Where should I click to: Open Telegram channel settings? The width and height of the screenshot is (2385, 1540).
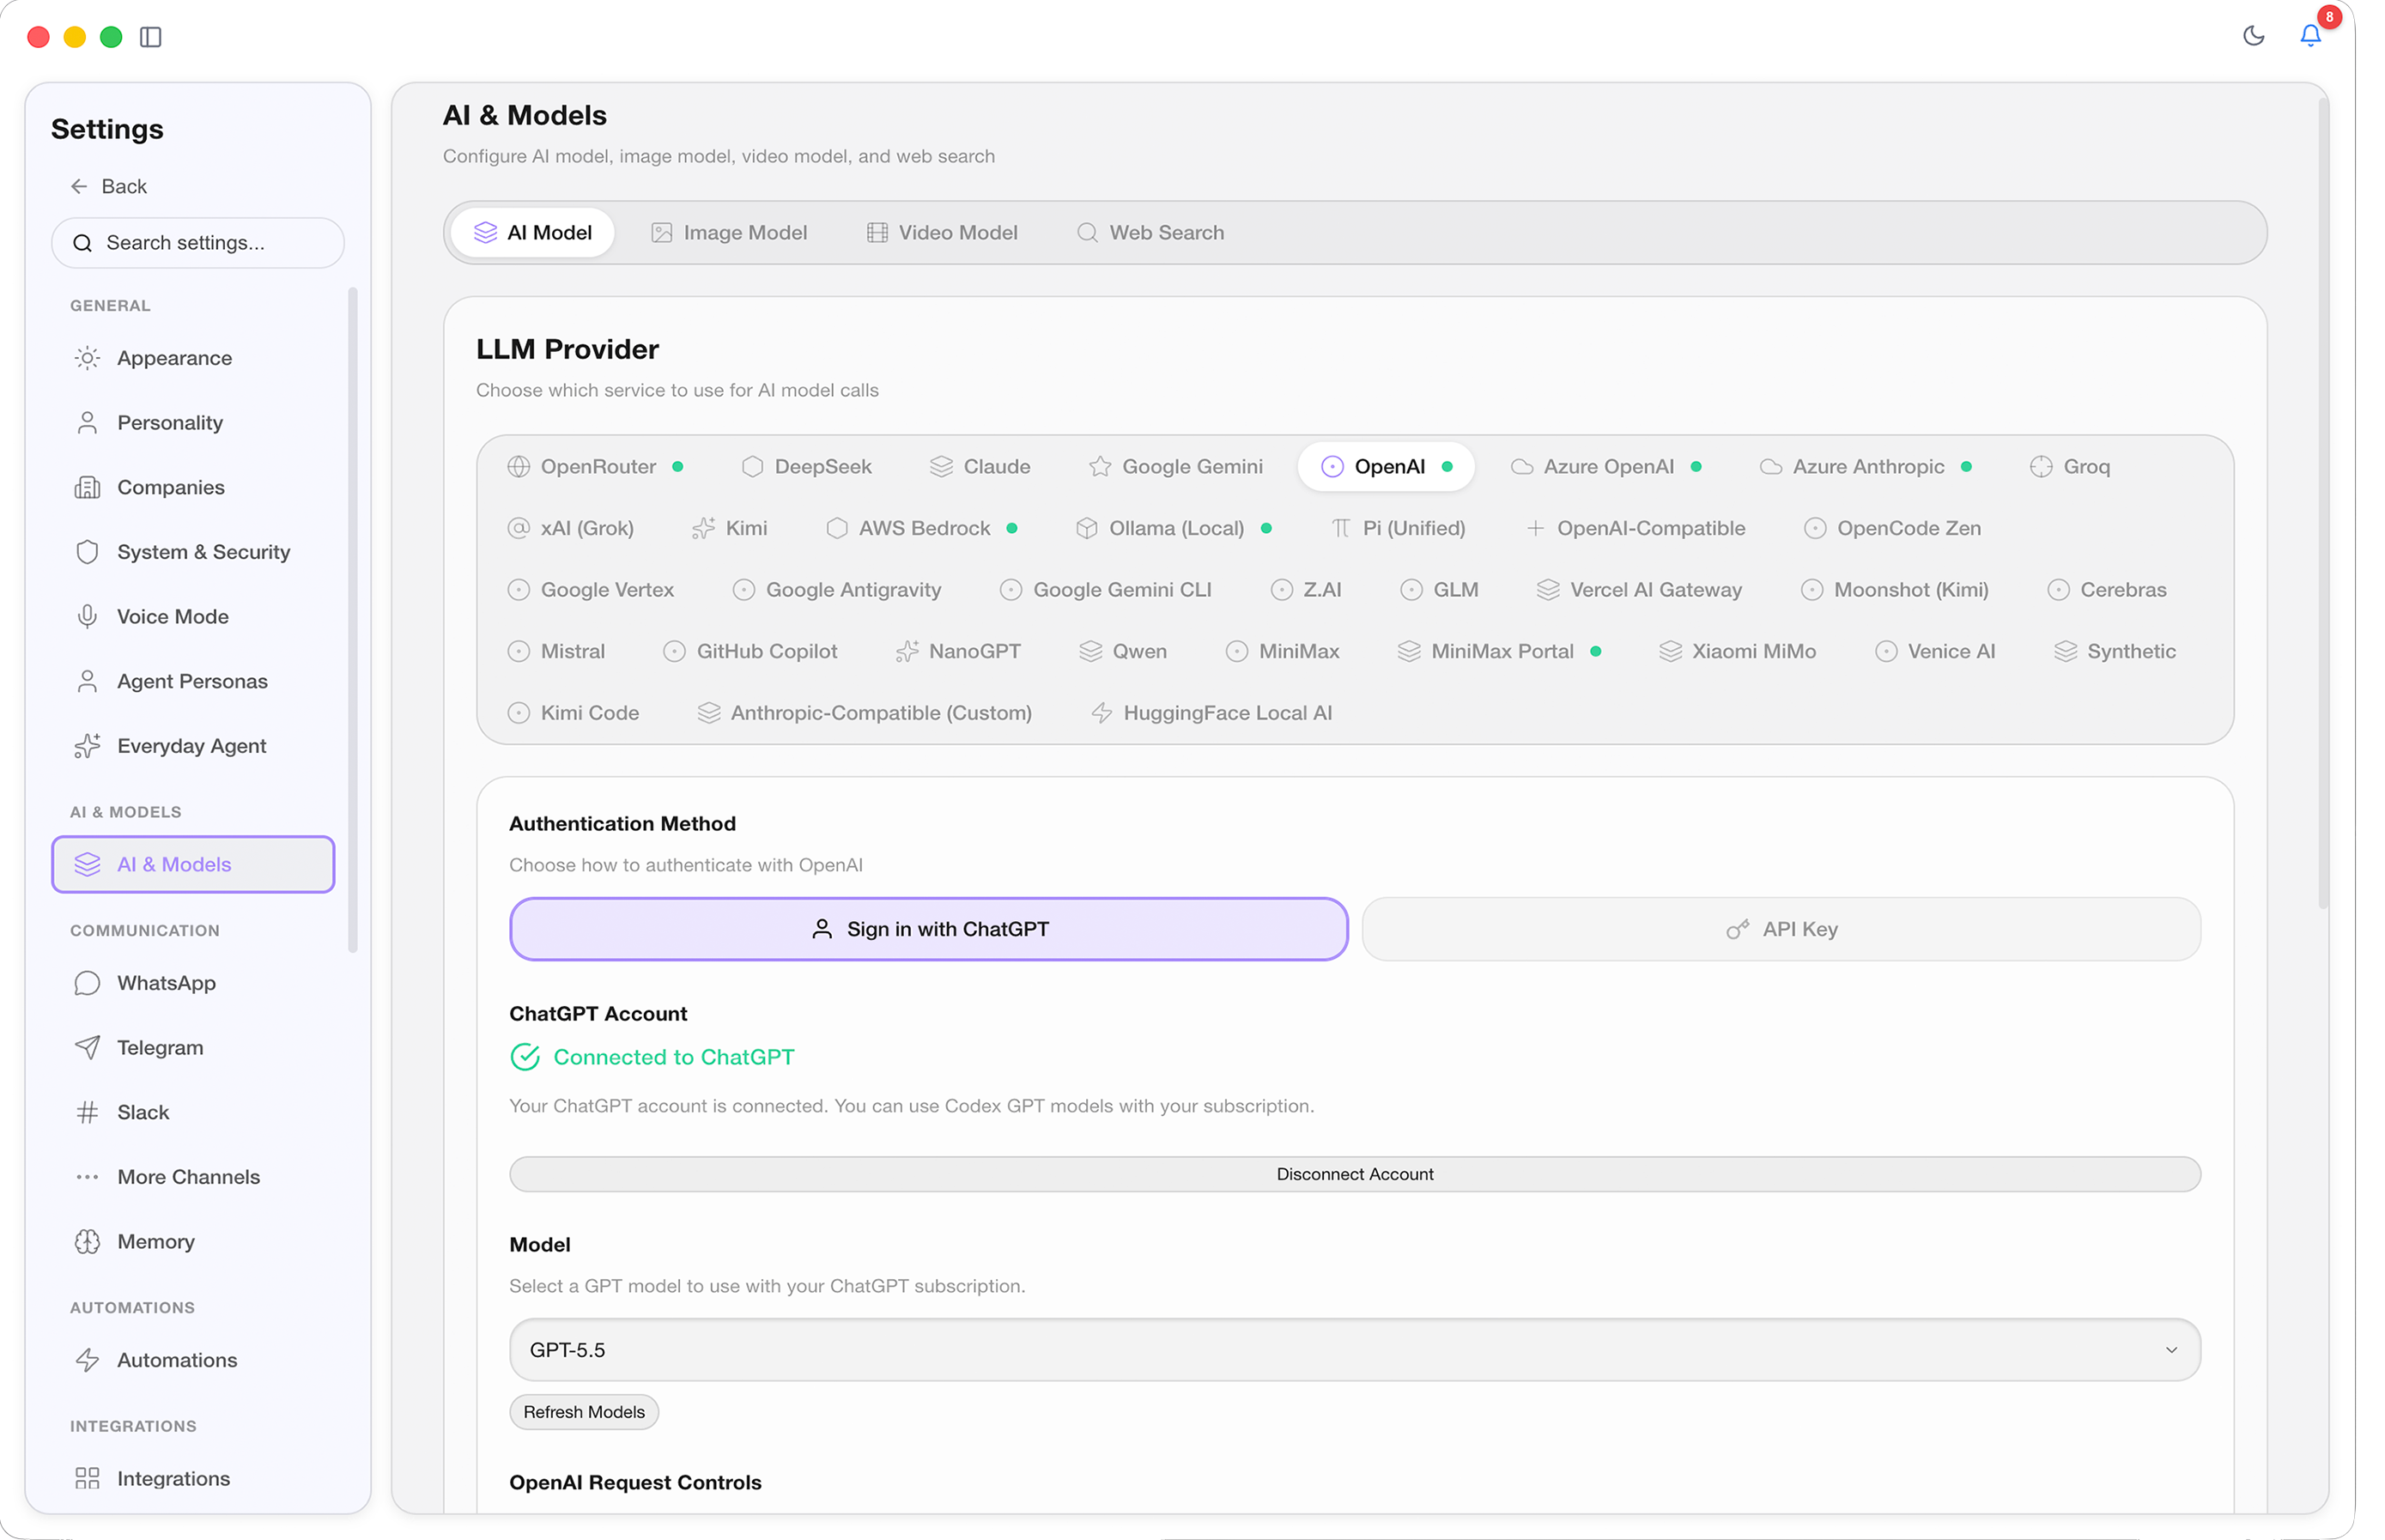192,1048
